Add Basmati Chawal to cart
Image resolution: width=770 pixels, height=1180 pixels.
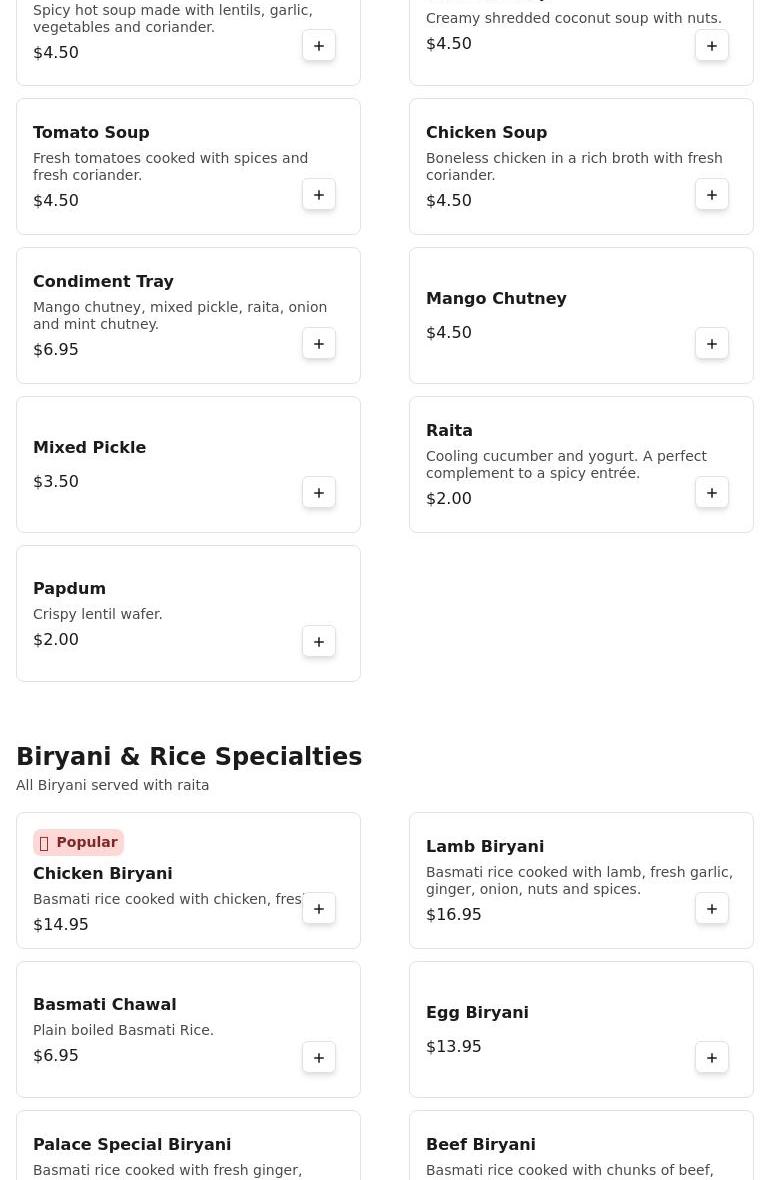point(319,1058)
